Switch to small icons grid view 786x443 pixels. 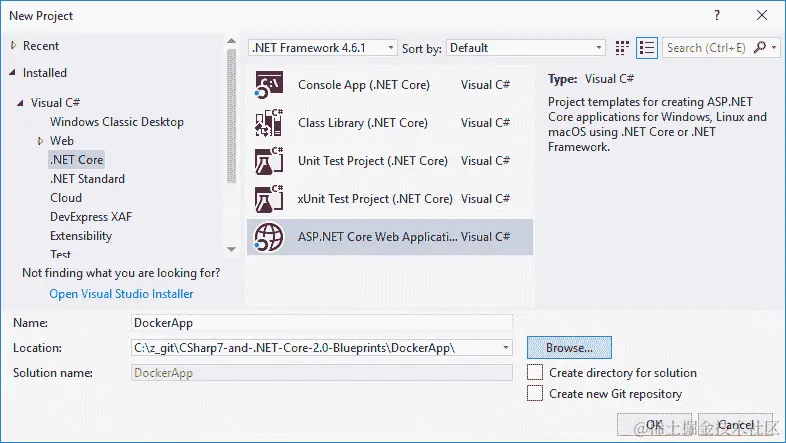click(x=622, y=48)
